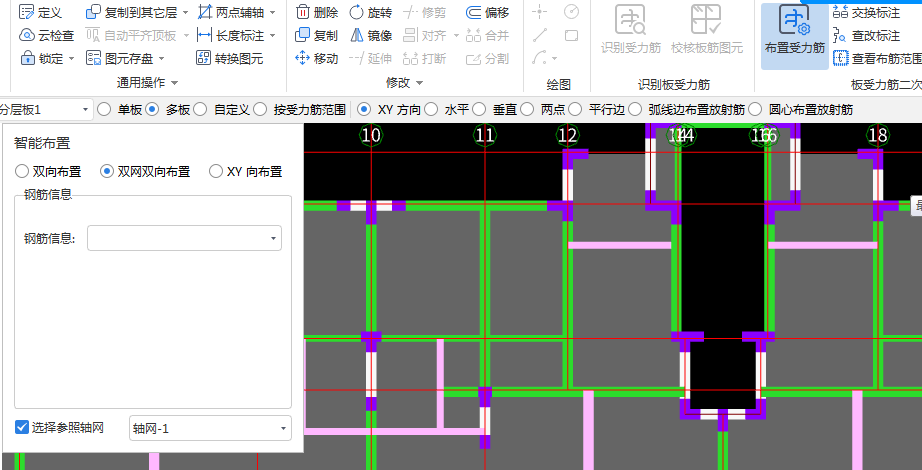This screenshot has width=922, height=470.
Task: Select 双网双向布置 radio option
Action: 106,172
